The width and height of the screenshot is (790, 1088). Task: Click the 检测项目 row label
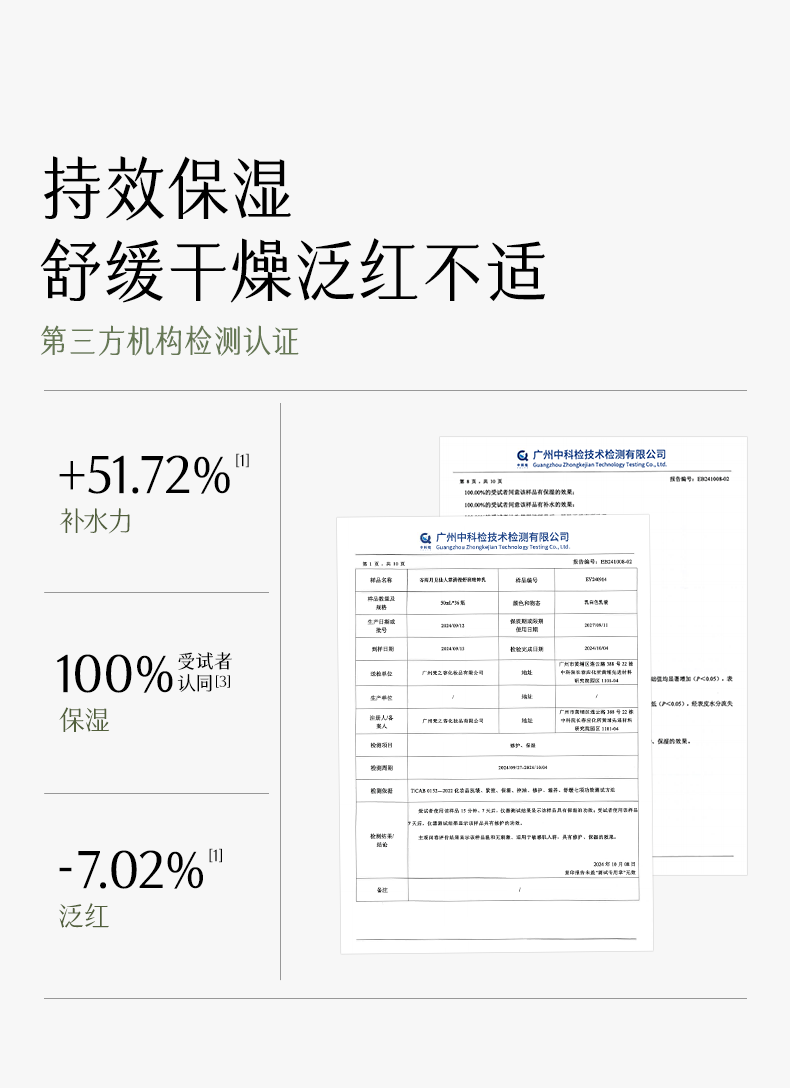[381, 745]
